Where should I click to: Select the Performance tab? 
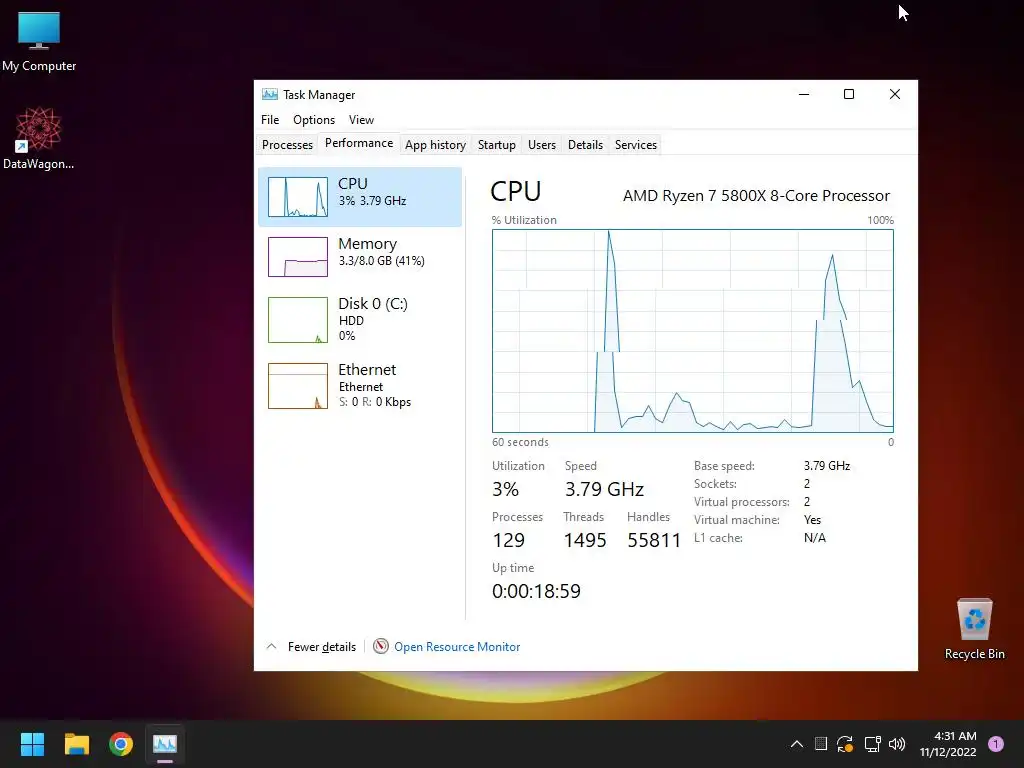pyautogui.click(x=359, y=143)
